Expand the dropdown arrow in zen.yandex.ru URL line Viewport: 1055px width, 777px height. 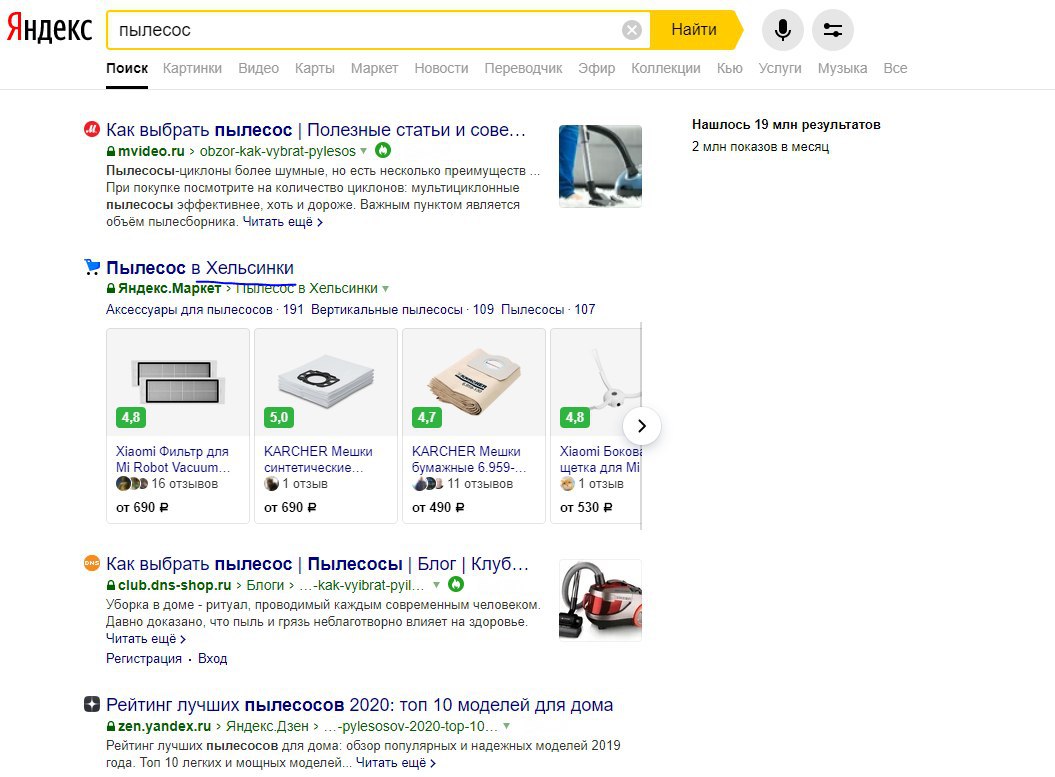[507, 727]
